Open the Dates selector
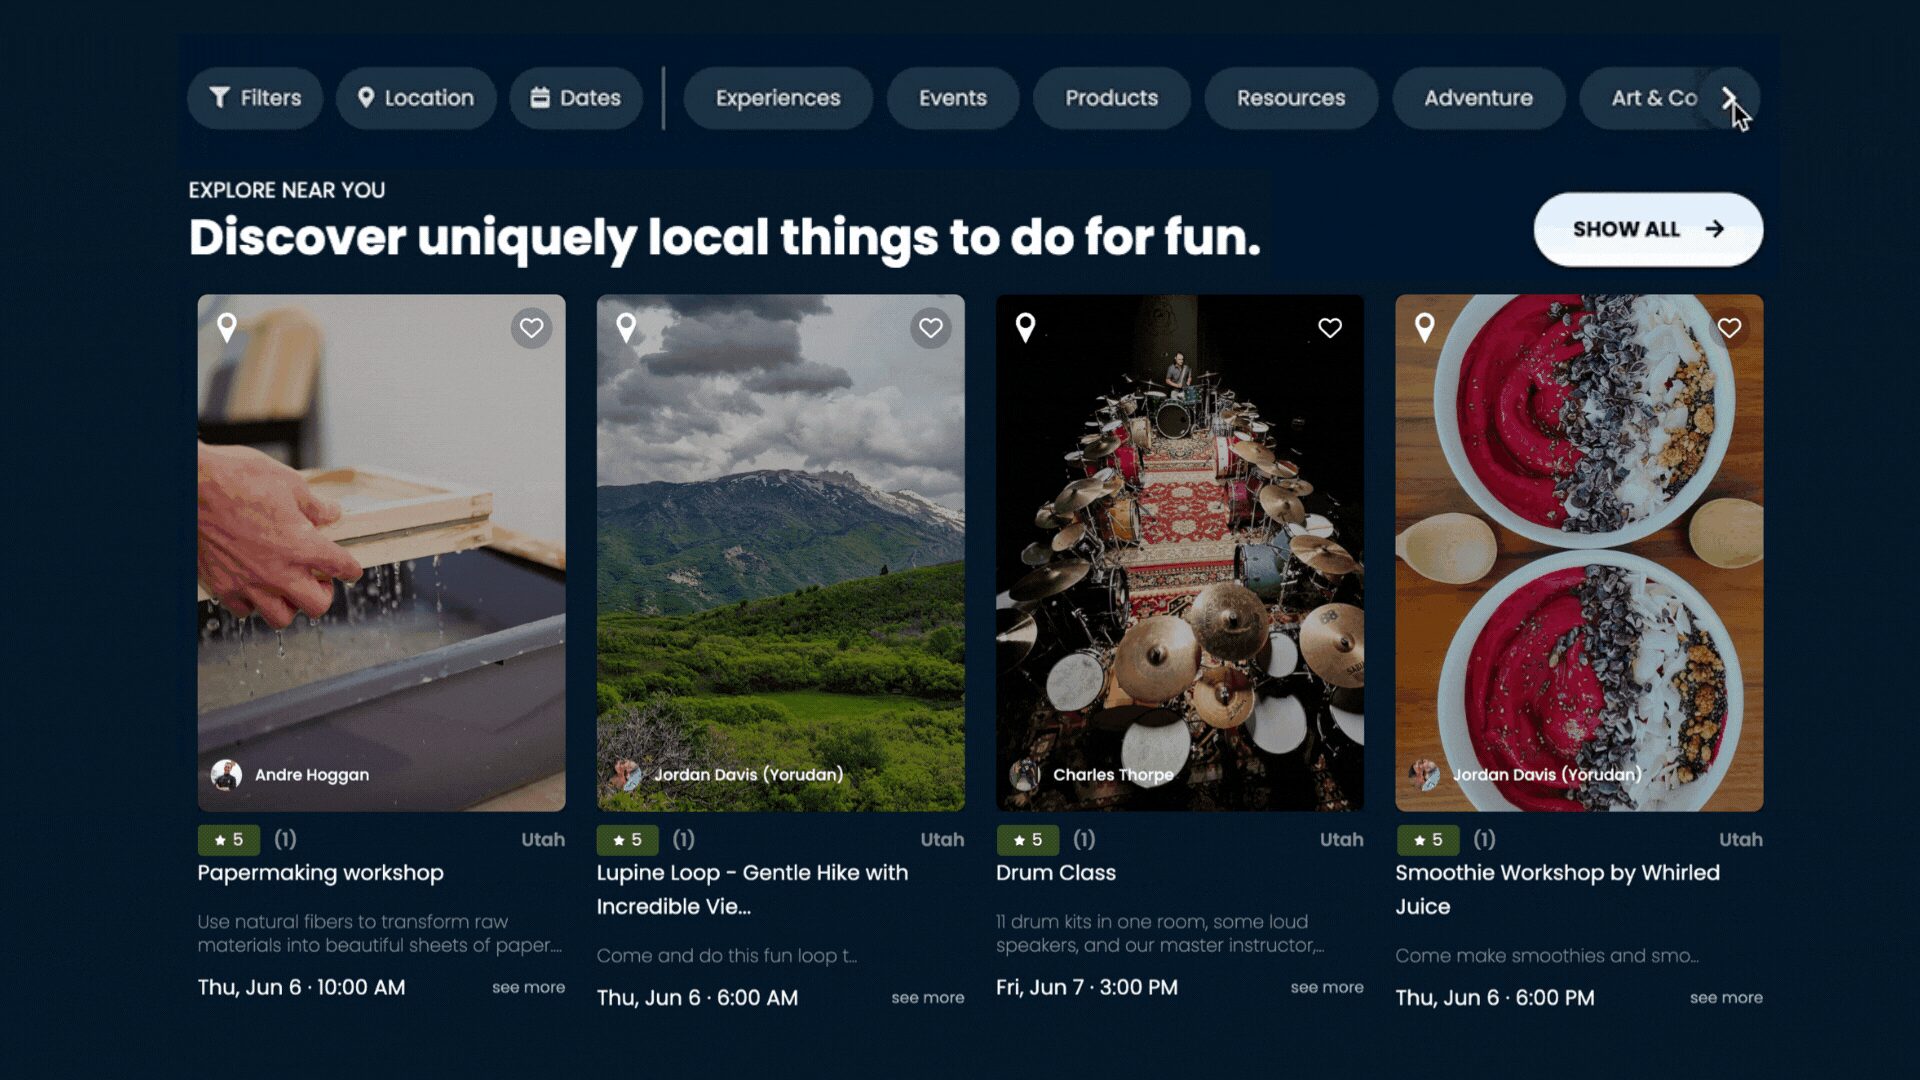1920x1080 pixels. click(x=576, y=98)
